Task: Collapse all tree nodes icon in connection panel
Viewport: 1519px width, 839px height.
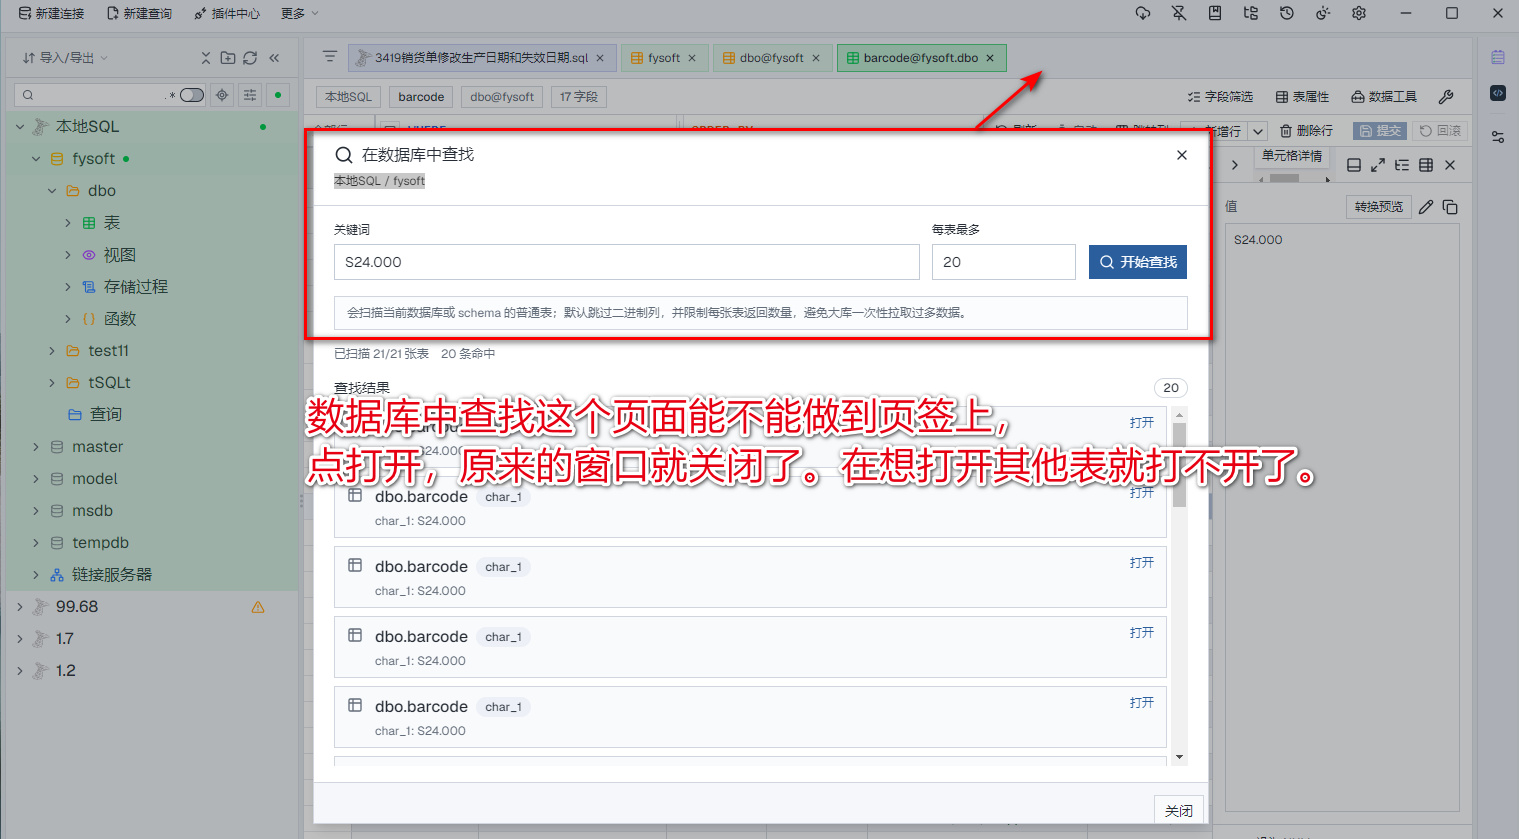Action: [206, 58]
